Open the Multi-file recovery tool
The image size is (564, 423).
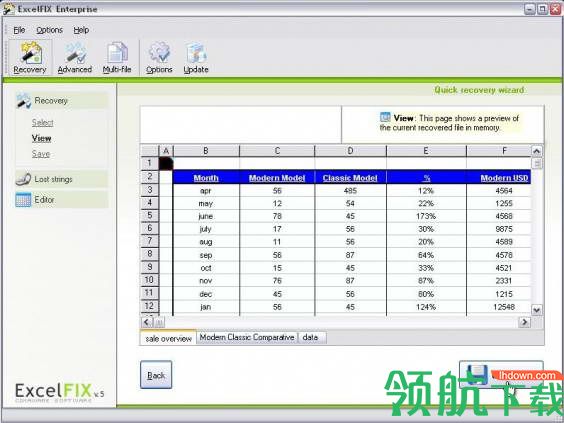click(x=117, y=58)
